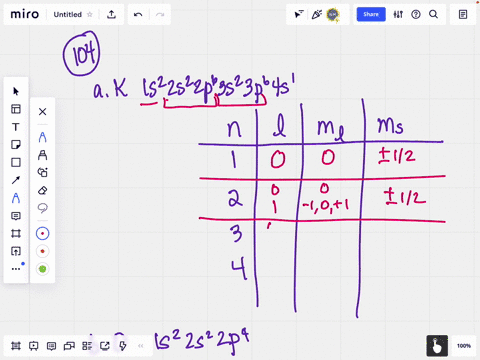Undo the last action
Viewport: 480px width, 360px height.
pyautogui.click(x=138, y=14)
